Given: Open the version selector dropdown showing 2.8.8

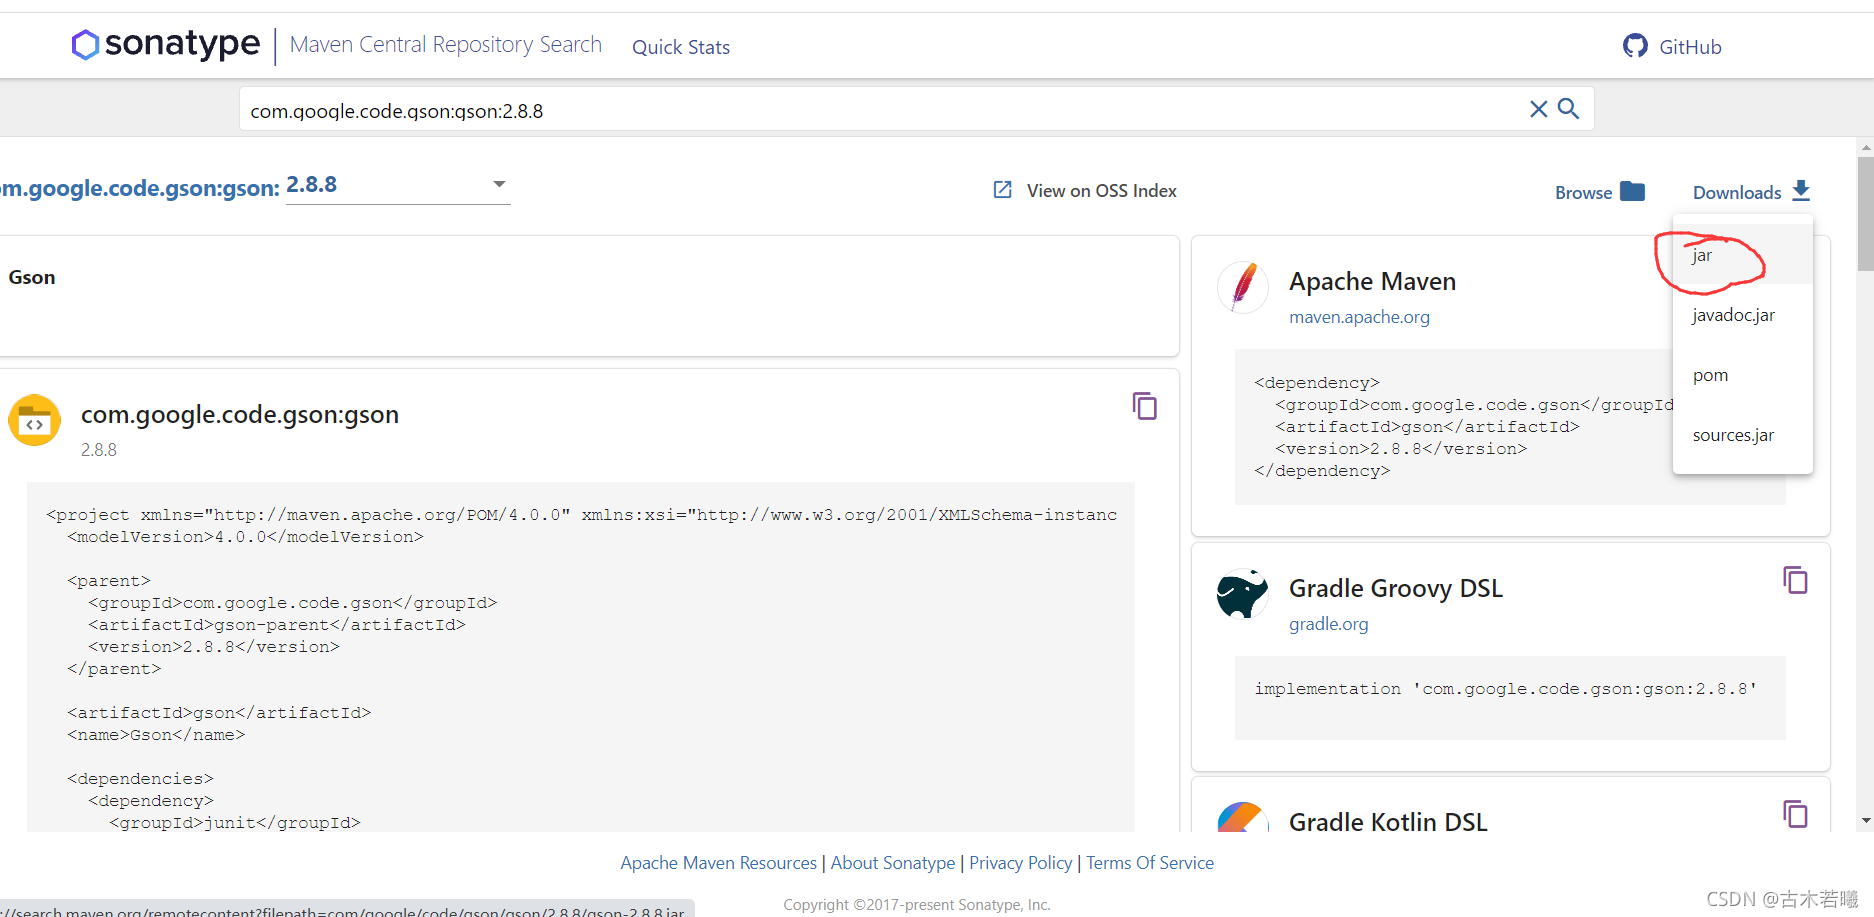Looking at the screenshot, I should (499, 185).
